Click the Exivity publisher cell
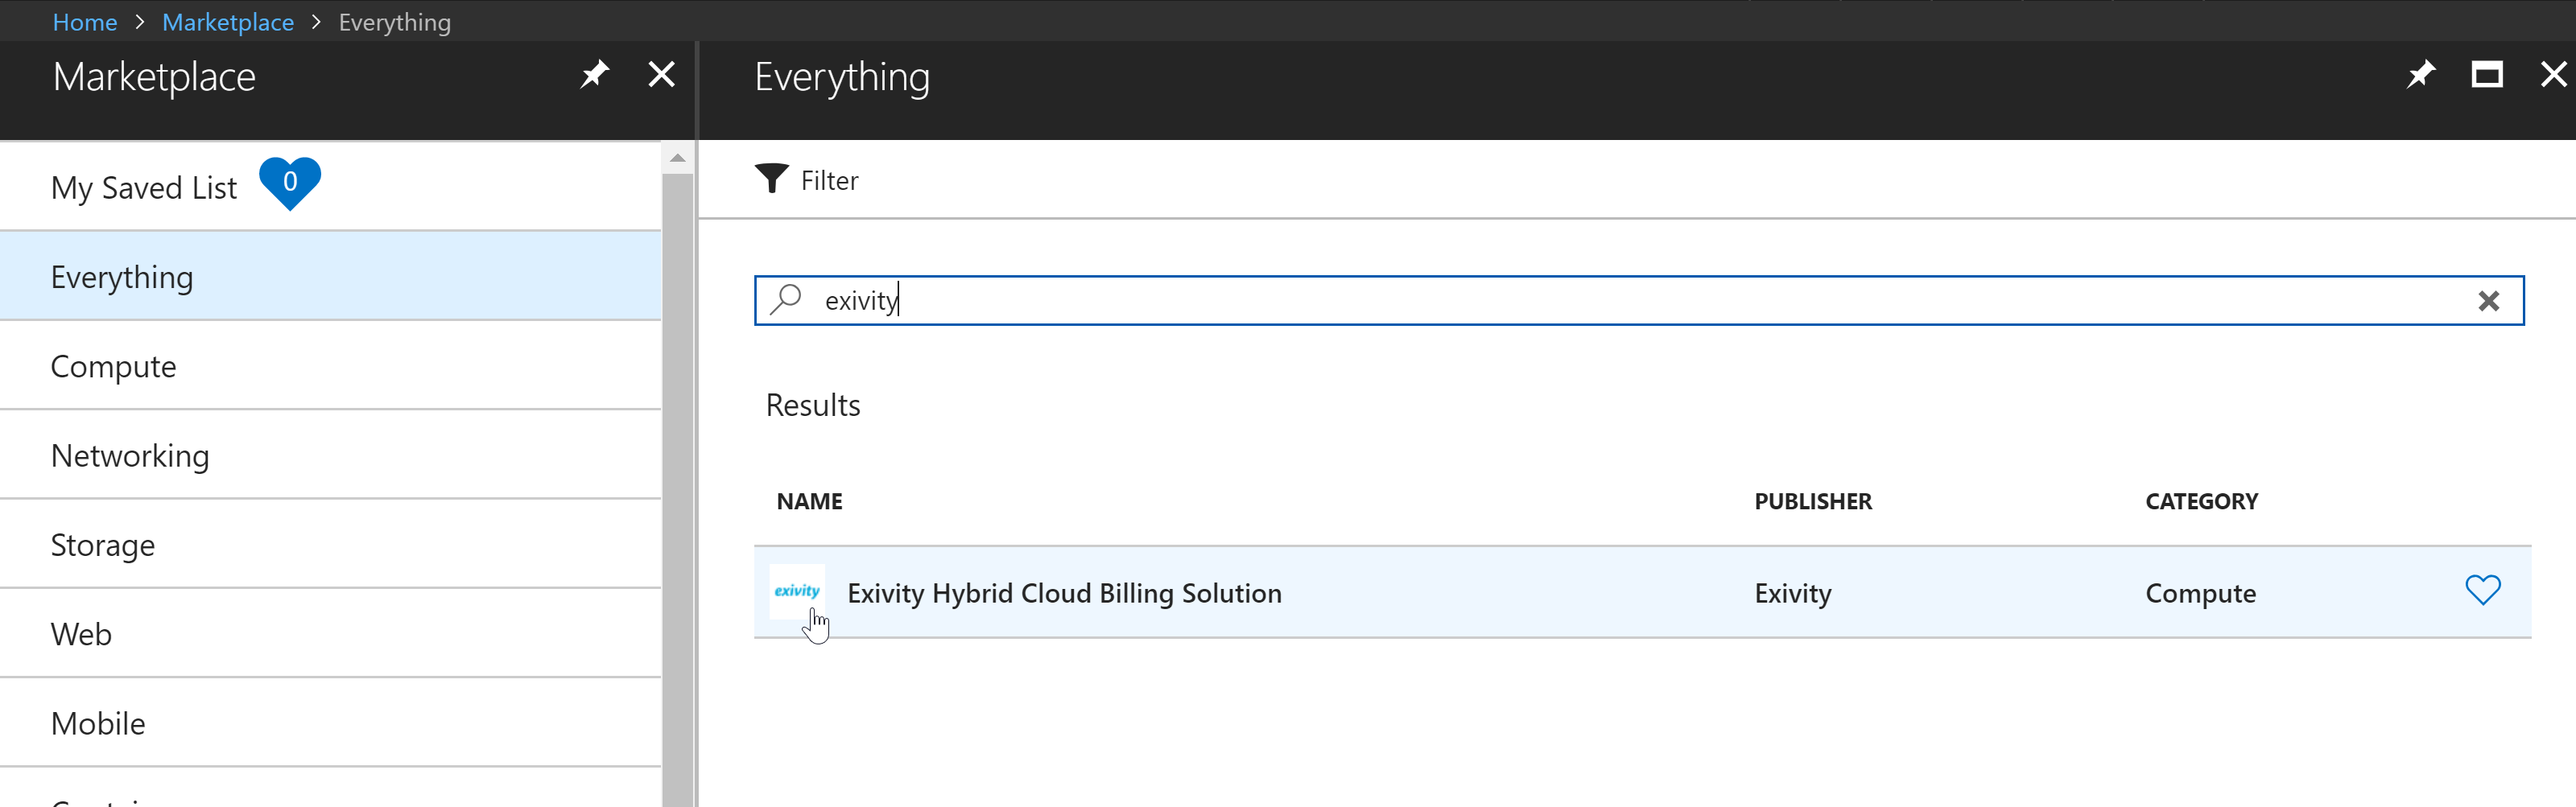The width and height of the screenshot is (2576, 807). tap(1792, 593)
